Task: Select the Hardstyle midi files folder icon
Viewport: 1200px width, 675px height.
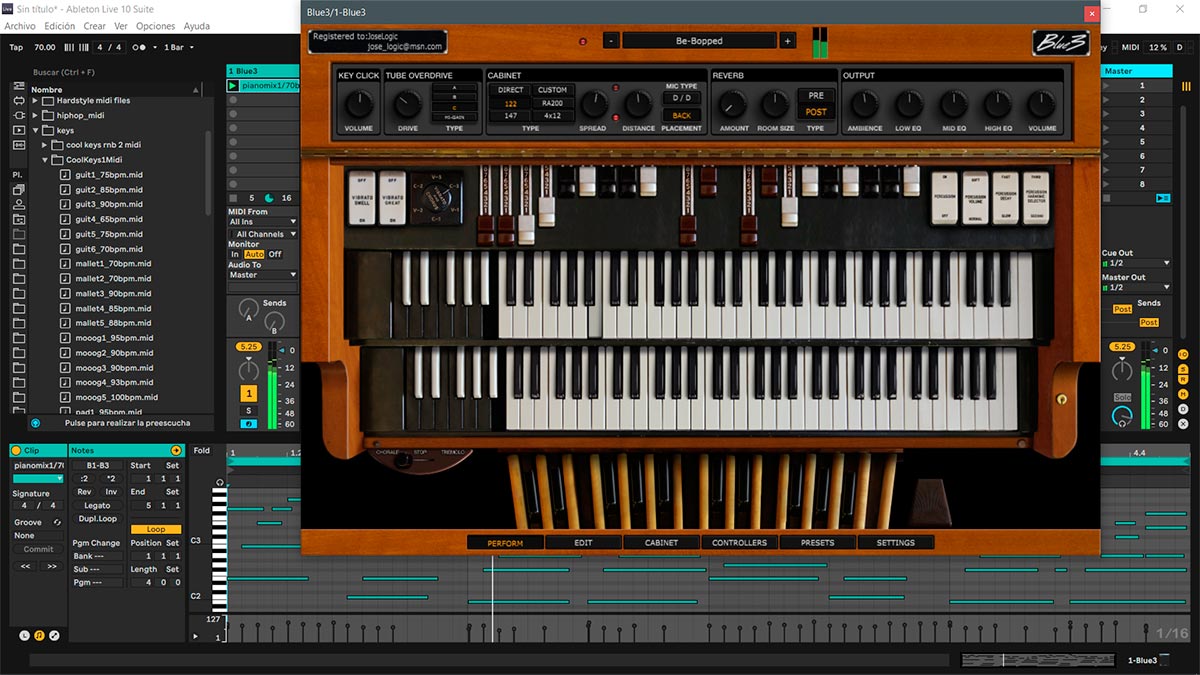Action: (48, 101)
